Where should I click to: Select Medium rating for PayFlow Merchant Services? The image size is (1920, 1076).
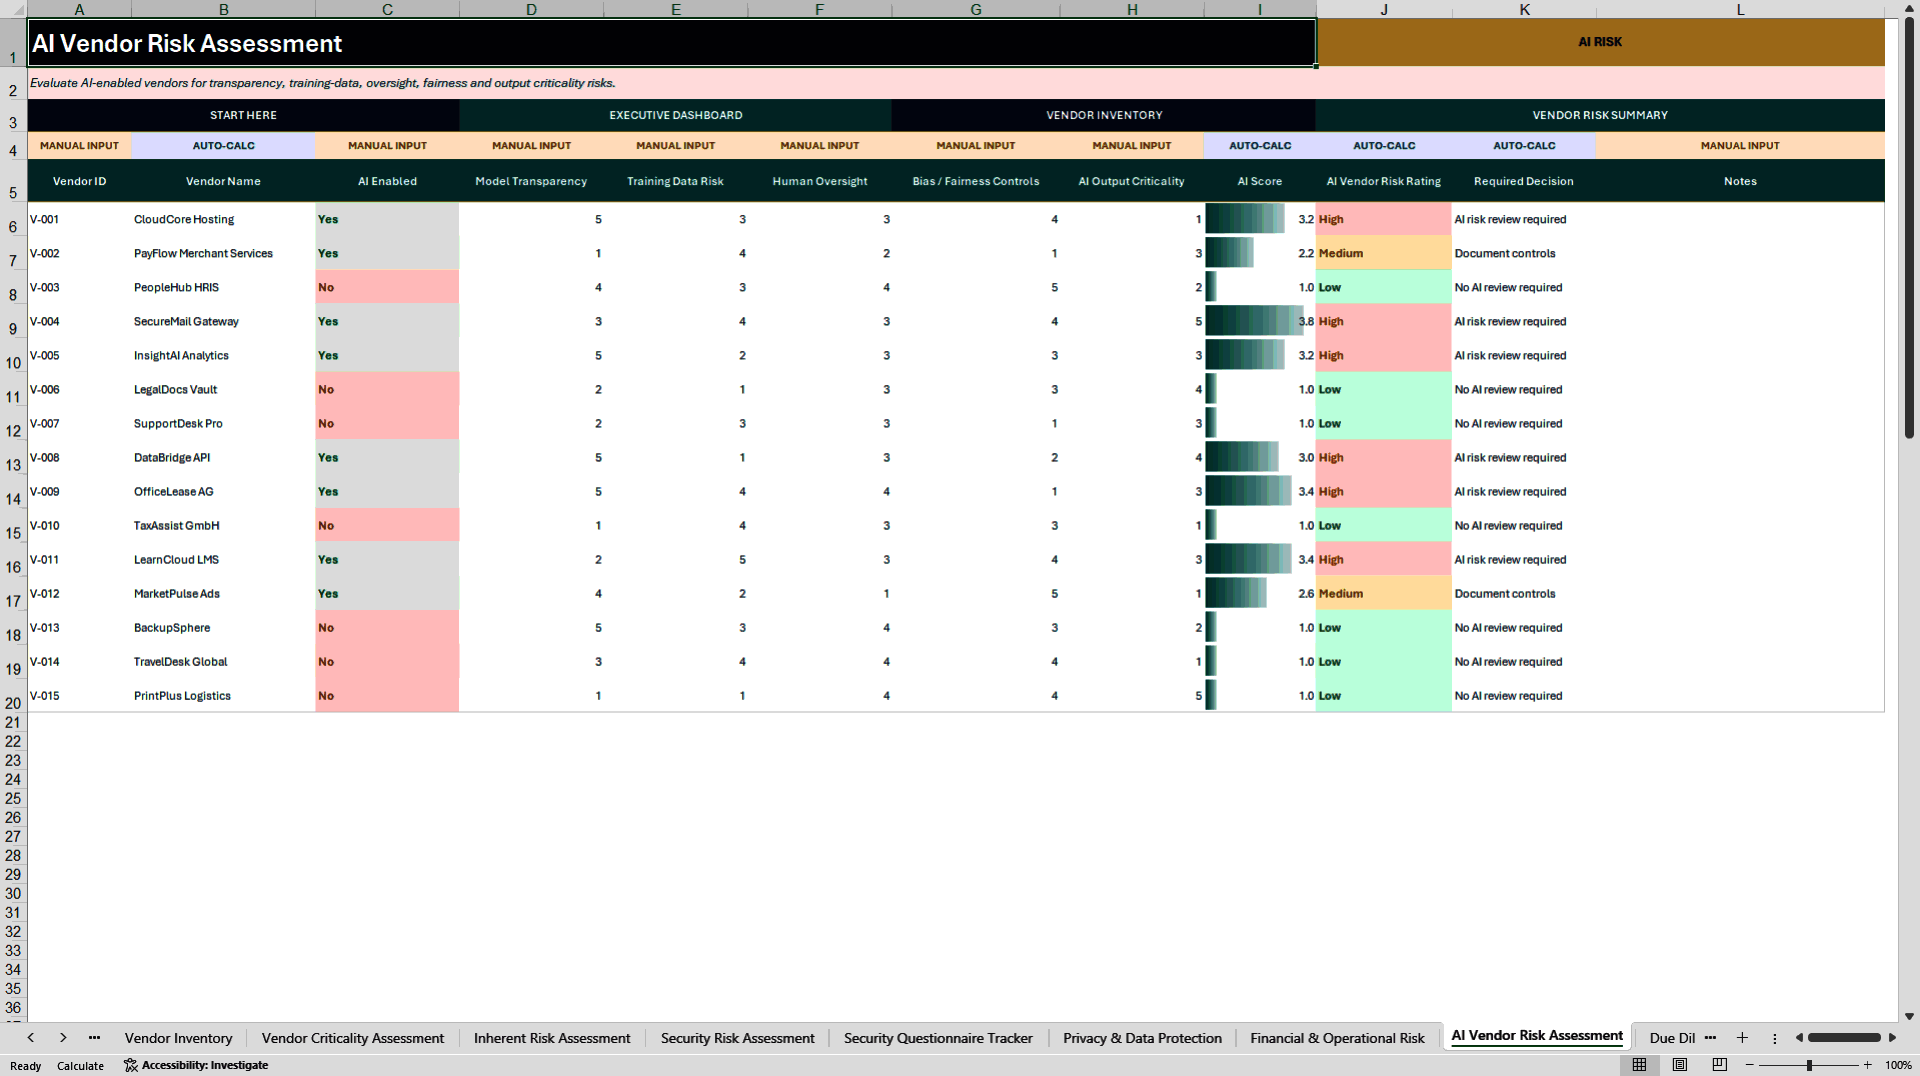(x=1384, y=253)
